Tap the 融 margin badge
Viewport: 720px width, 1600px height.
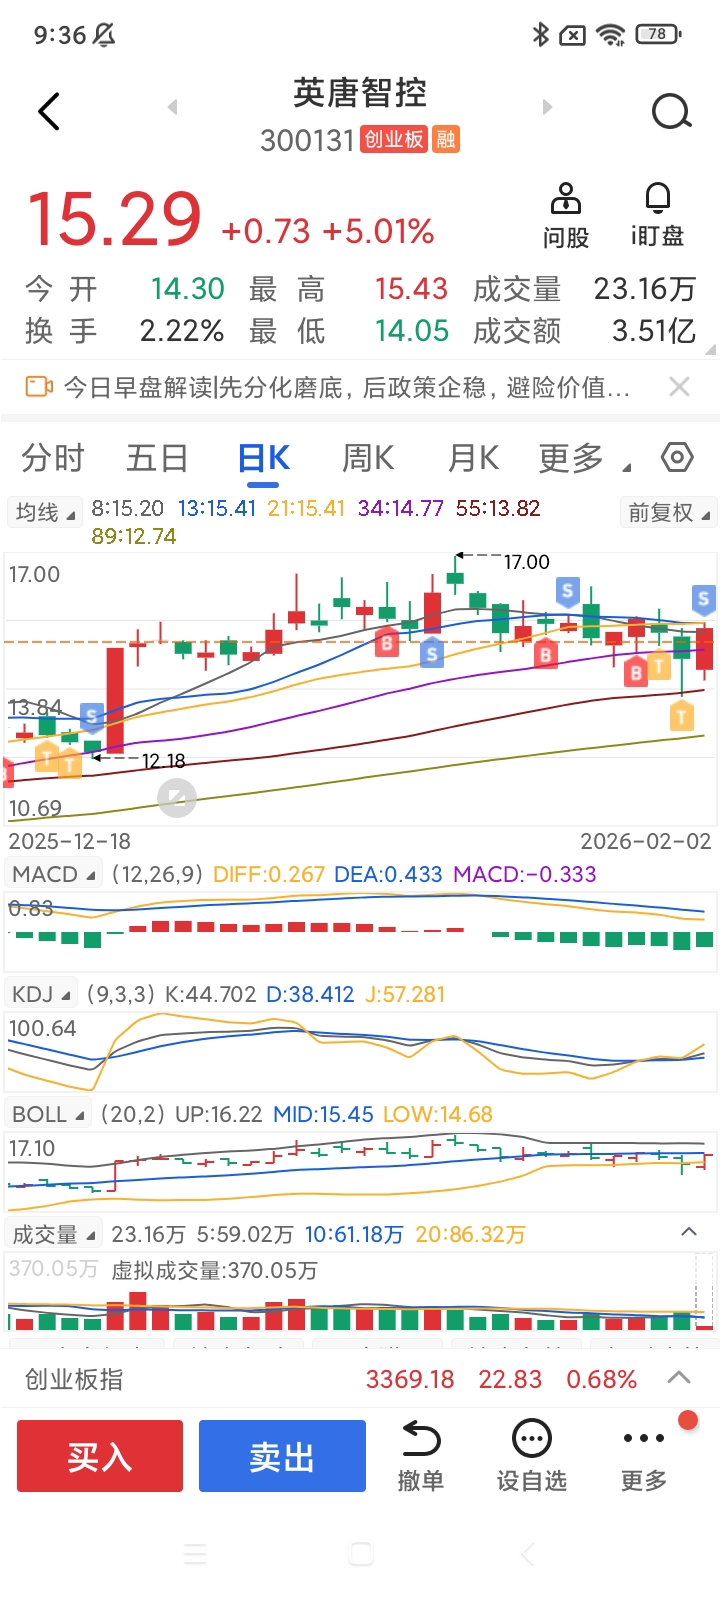point(445,139)
